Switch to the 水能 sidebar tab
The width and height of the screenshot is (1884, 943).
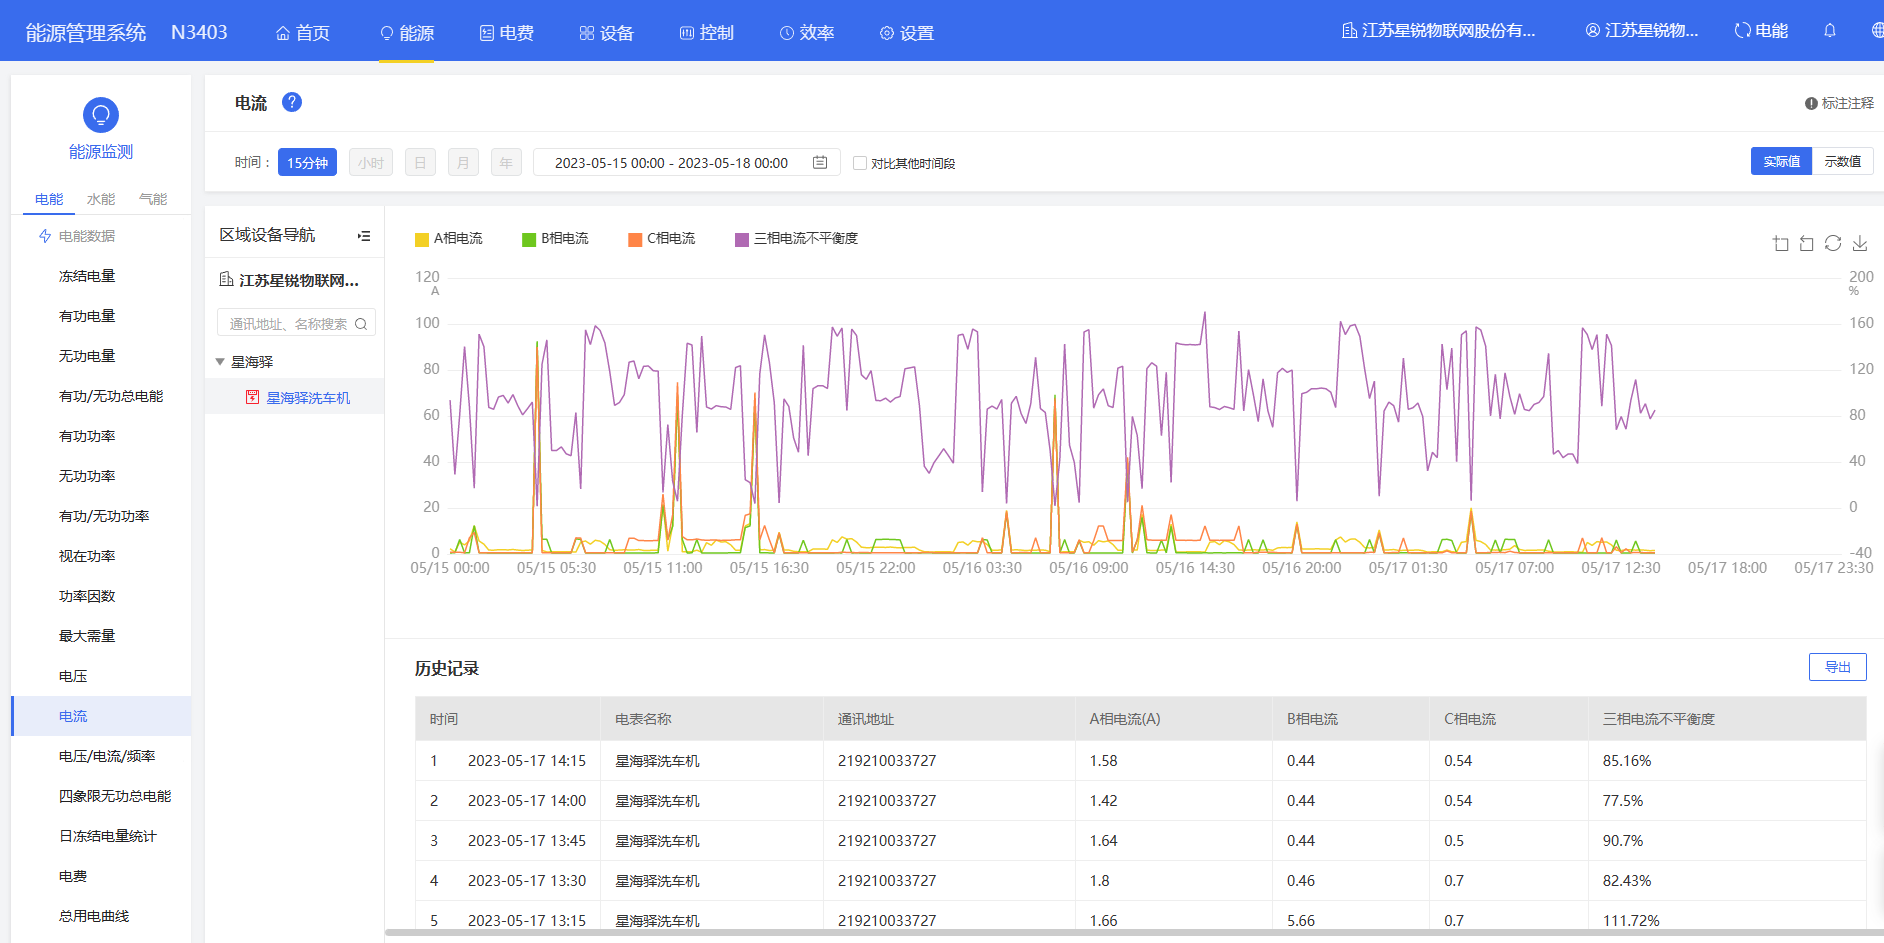point(101,199)
